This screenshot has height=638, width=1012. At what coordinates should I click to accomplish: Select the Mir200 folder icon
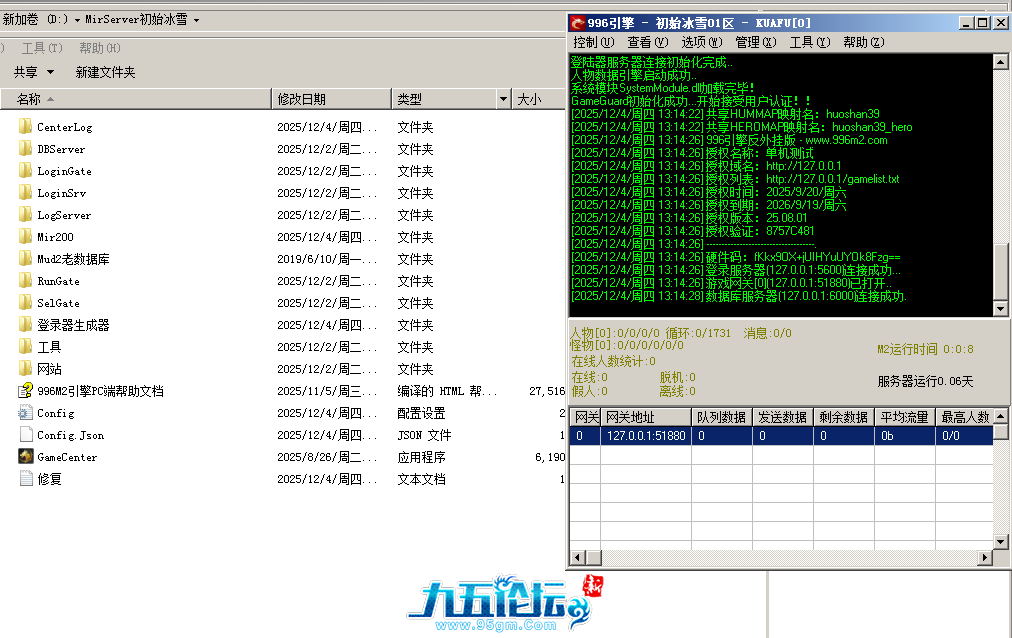(x=26, y=237)
